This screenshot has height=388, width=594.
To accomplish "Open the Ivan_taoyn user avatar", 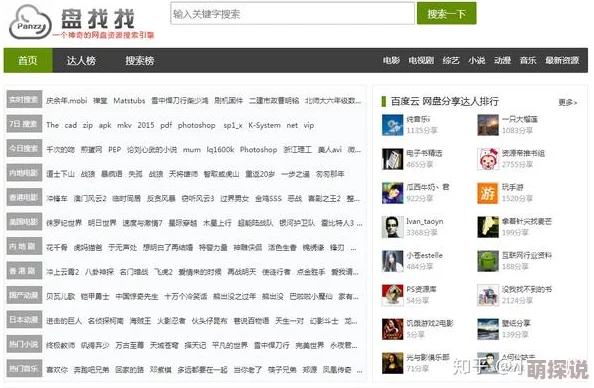I will pos(392,227).
